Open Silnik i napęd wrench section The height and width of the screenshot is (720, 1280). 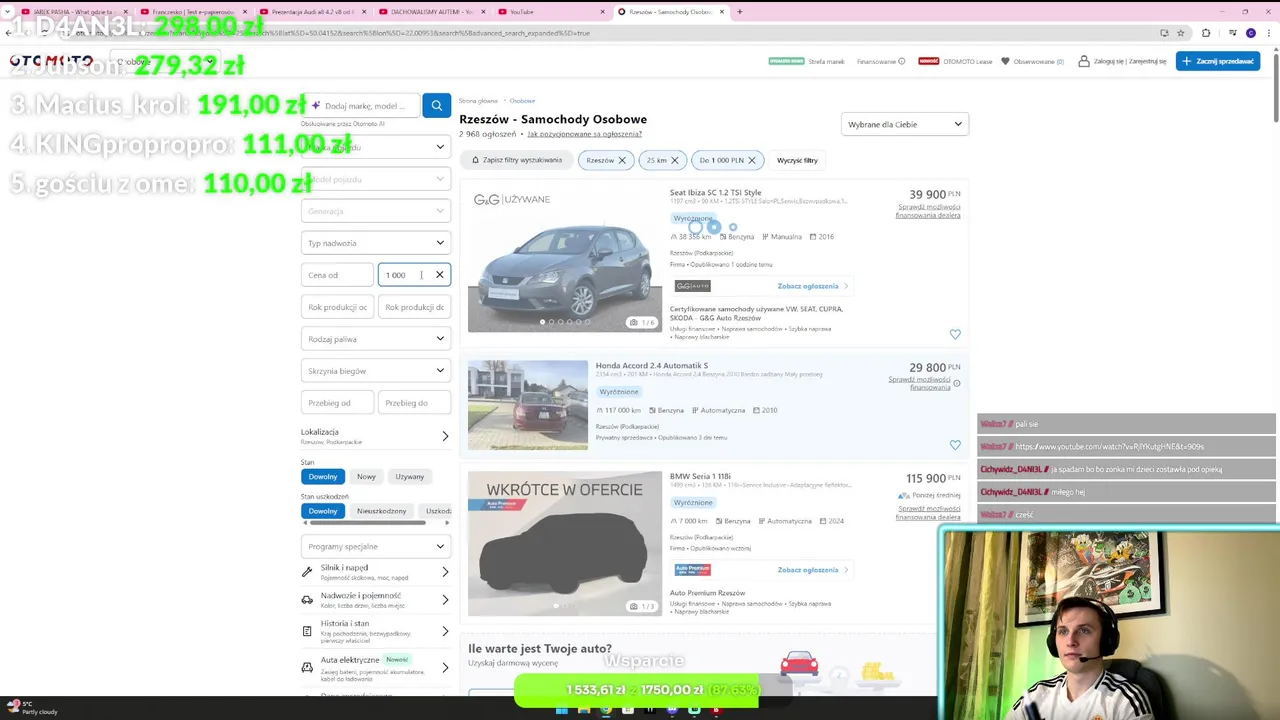[375, 572]
